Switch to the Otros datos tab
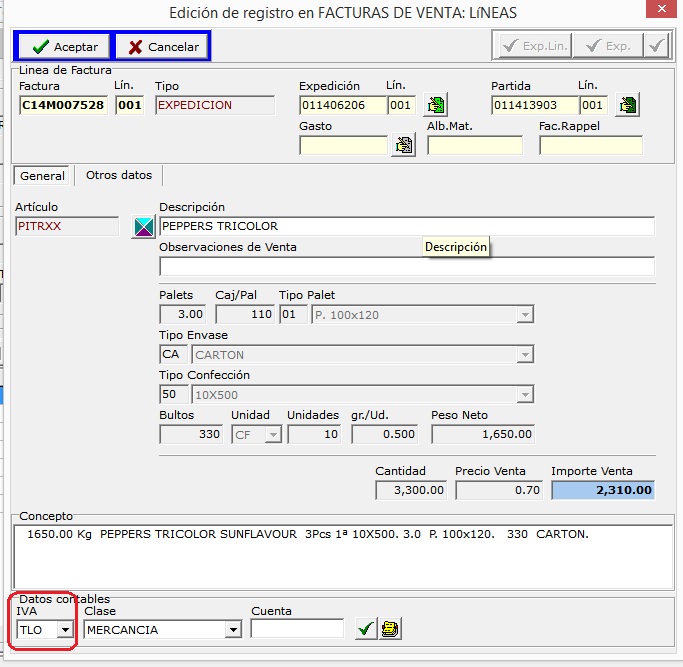The height and width of the screenshot is (667, 683). (119, 175)
